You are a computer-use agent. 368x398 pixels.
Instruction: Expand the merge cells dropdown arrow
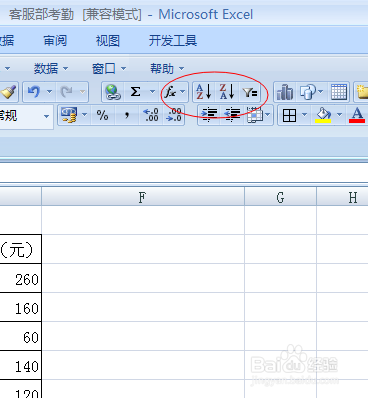(268, 115)
